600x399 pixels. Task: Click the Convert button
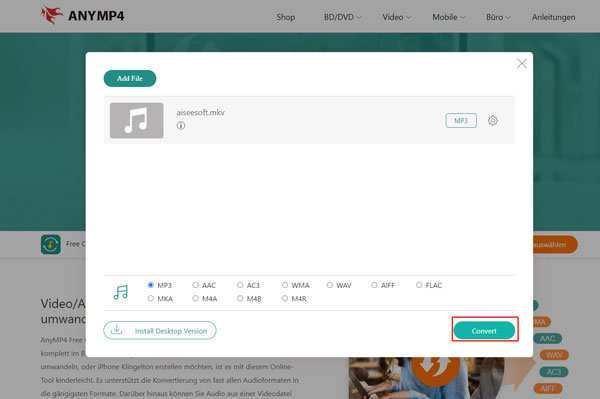484,331
